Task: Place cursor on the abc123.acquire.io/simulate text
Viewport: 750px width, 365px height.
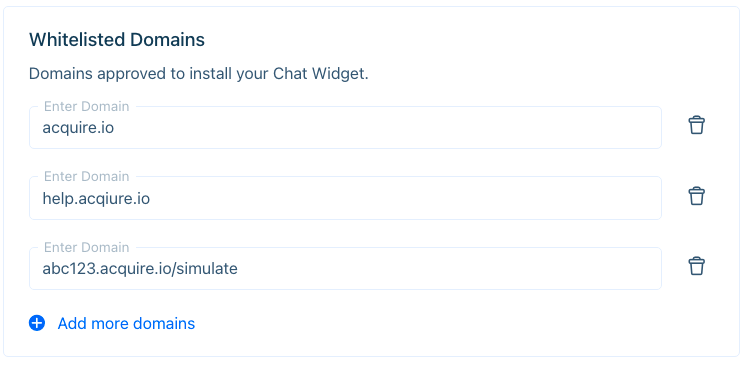Action: 140,269
